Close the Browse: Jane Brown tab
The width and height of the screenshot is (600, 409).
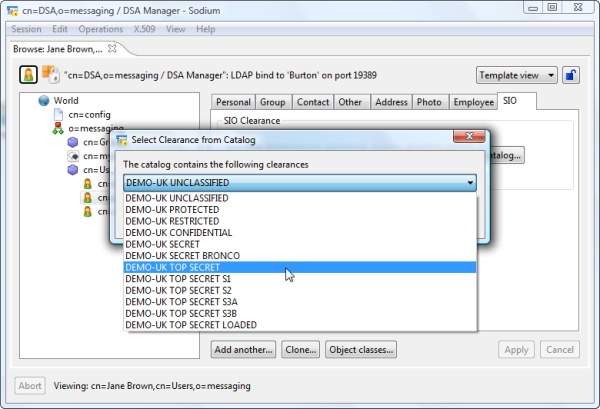[x=112, y=48]
